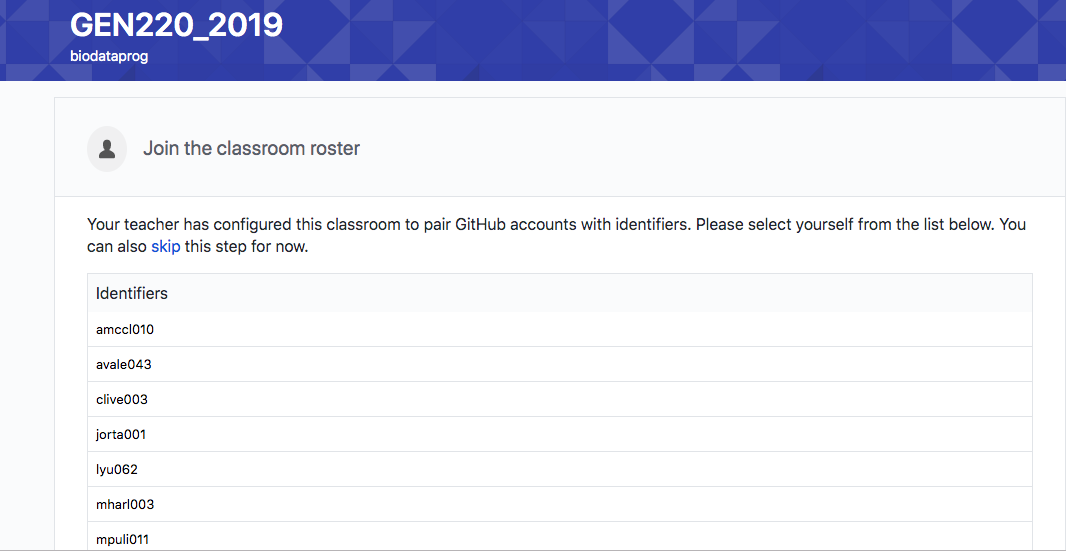Click the Identifiers column header
The image size is (1066, 557).
click(x=132, y=293)
